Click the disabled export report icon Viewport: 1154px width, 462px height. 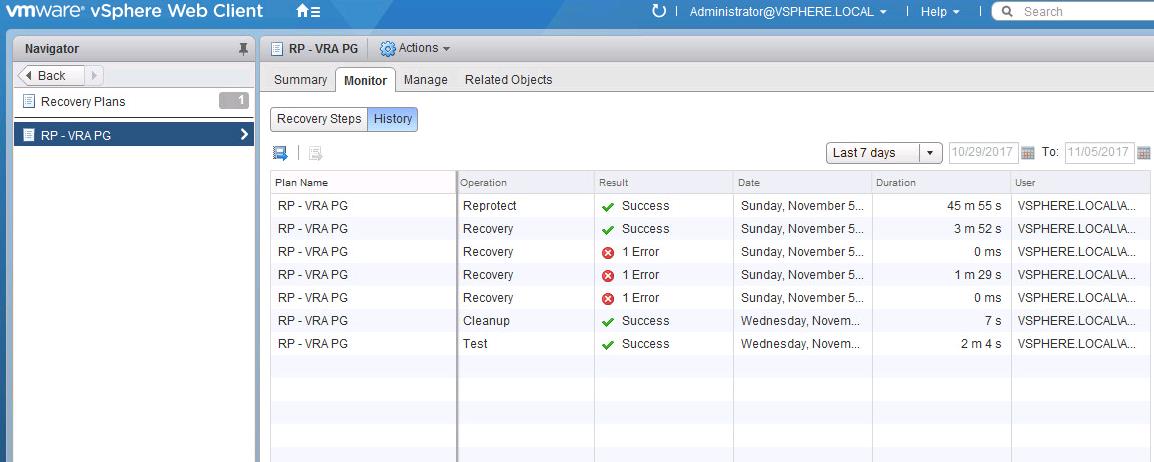pyautogui.click(x=316, y=153)
